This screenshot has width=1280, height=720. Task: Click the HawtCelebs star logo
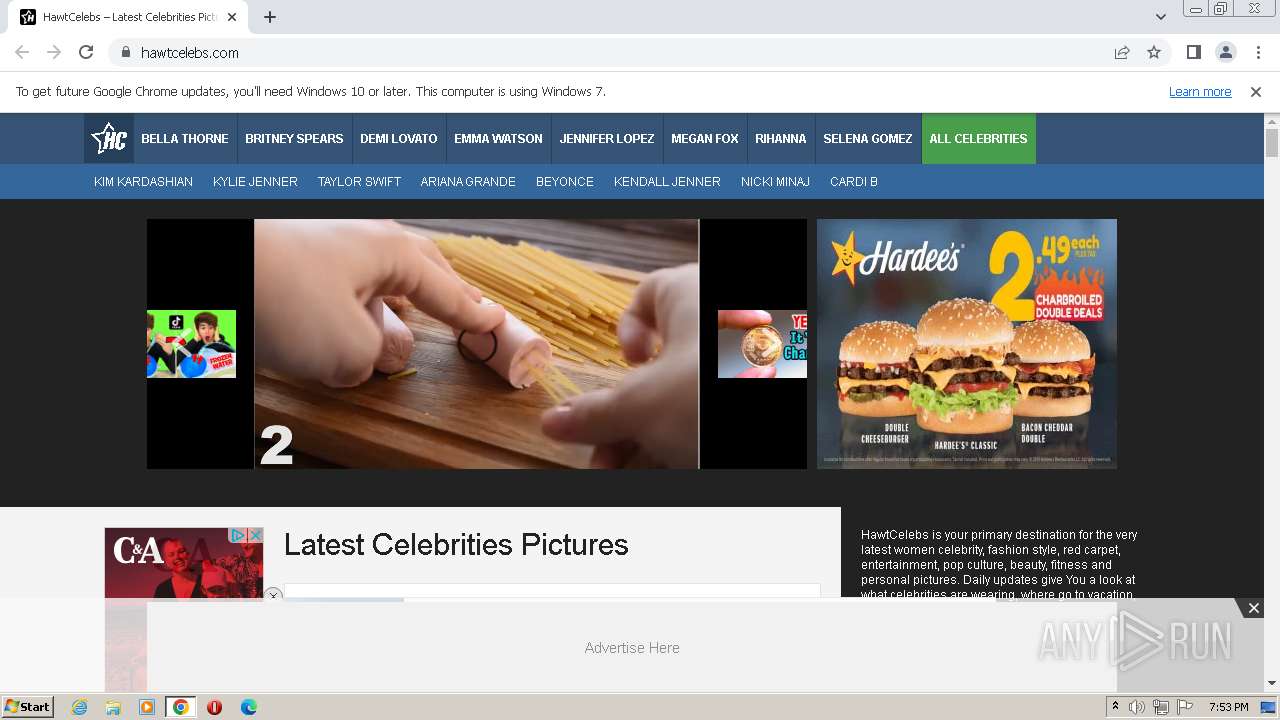(x=108, y=139)
